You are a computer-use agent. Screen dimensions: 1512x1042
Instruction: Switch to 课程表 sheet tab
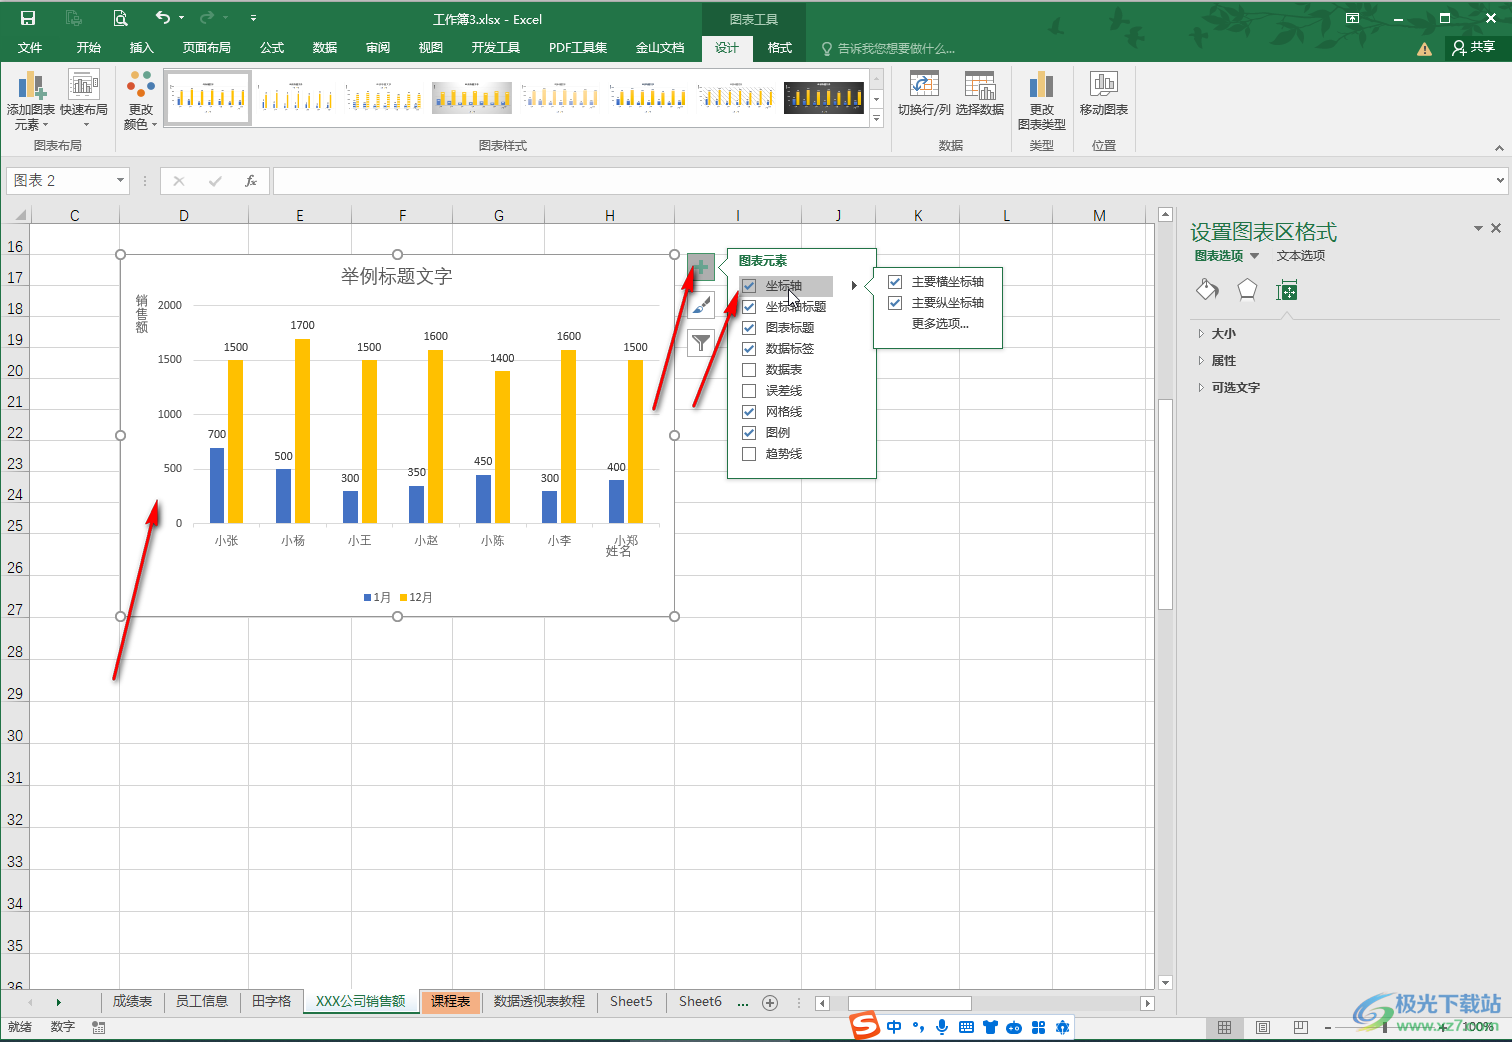click(x=451, y=1002)
